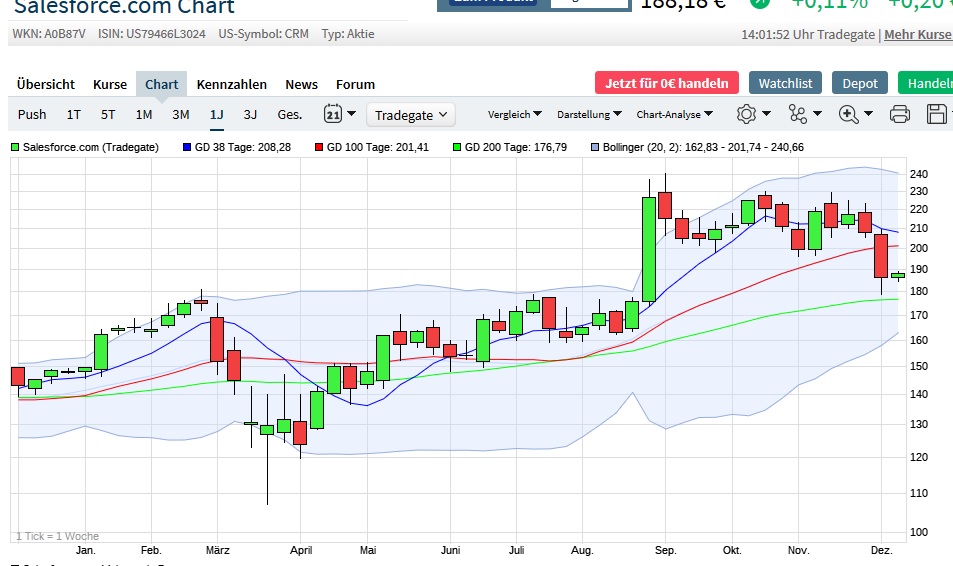Viewport: 953px width, 566px height.
Task: Expand arrow beside the share icon
Action: [x=817, y=114]
